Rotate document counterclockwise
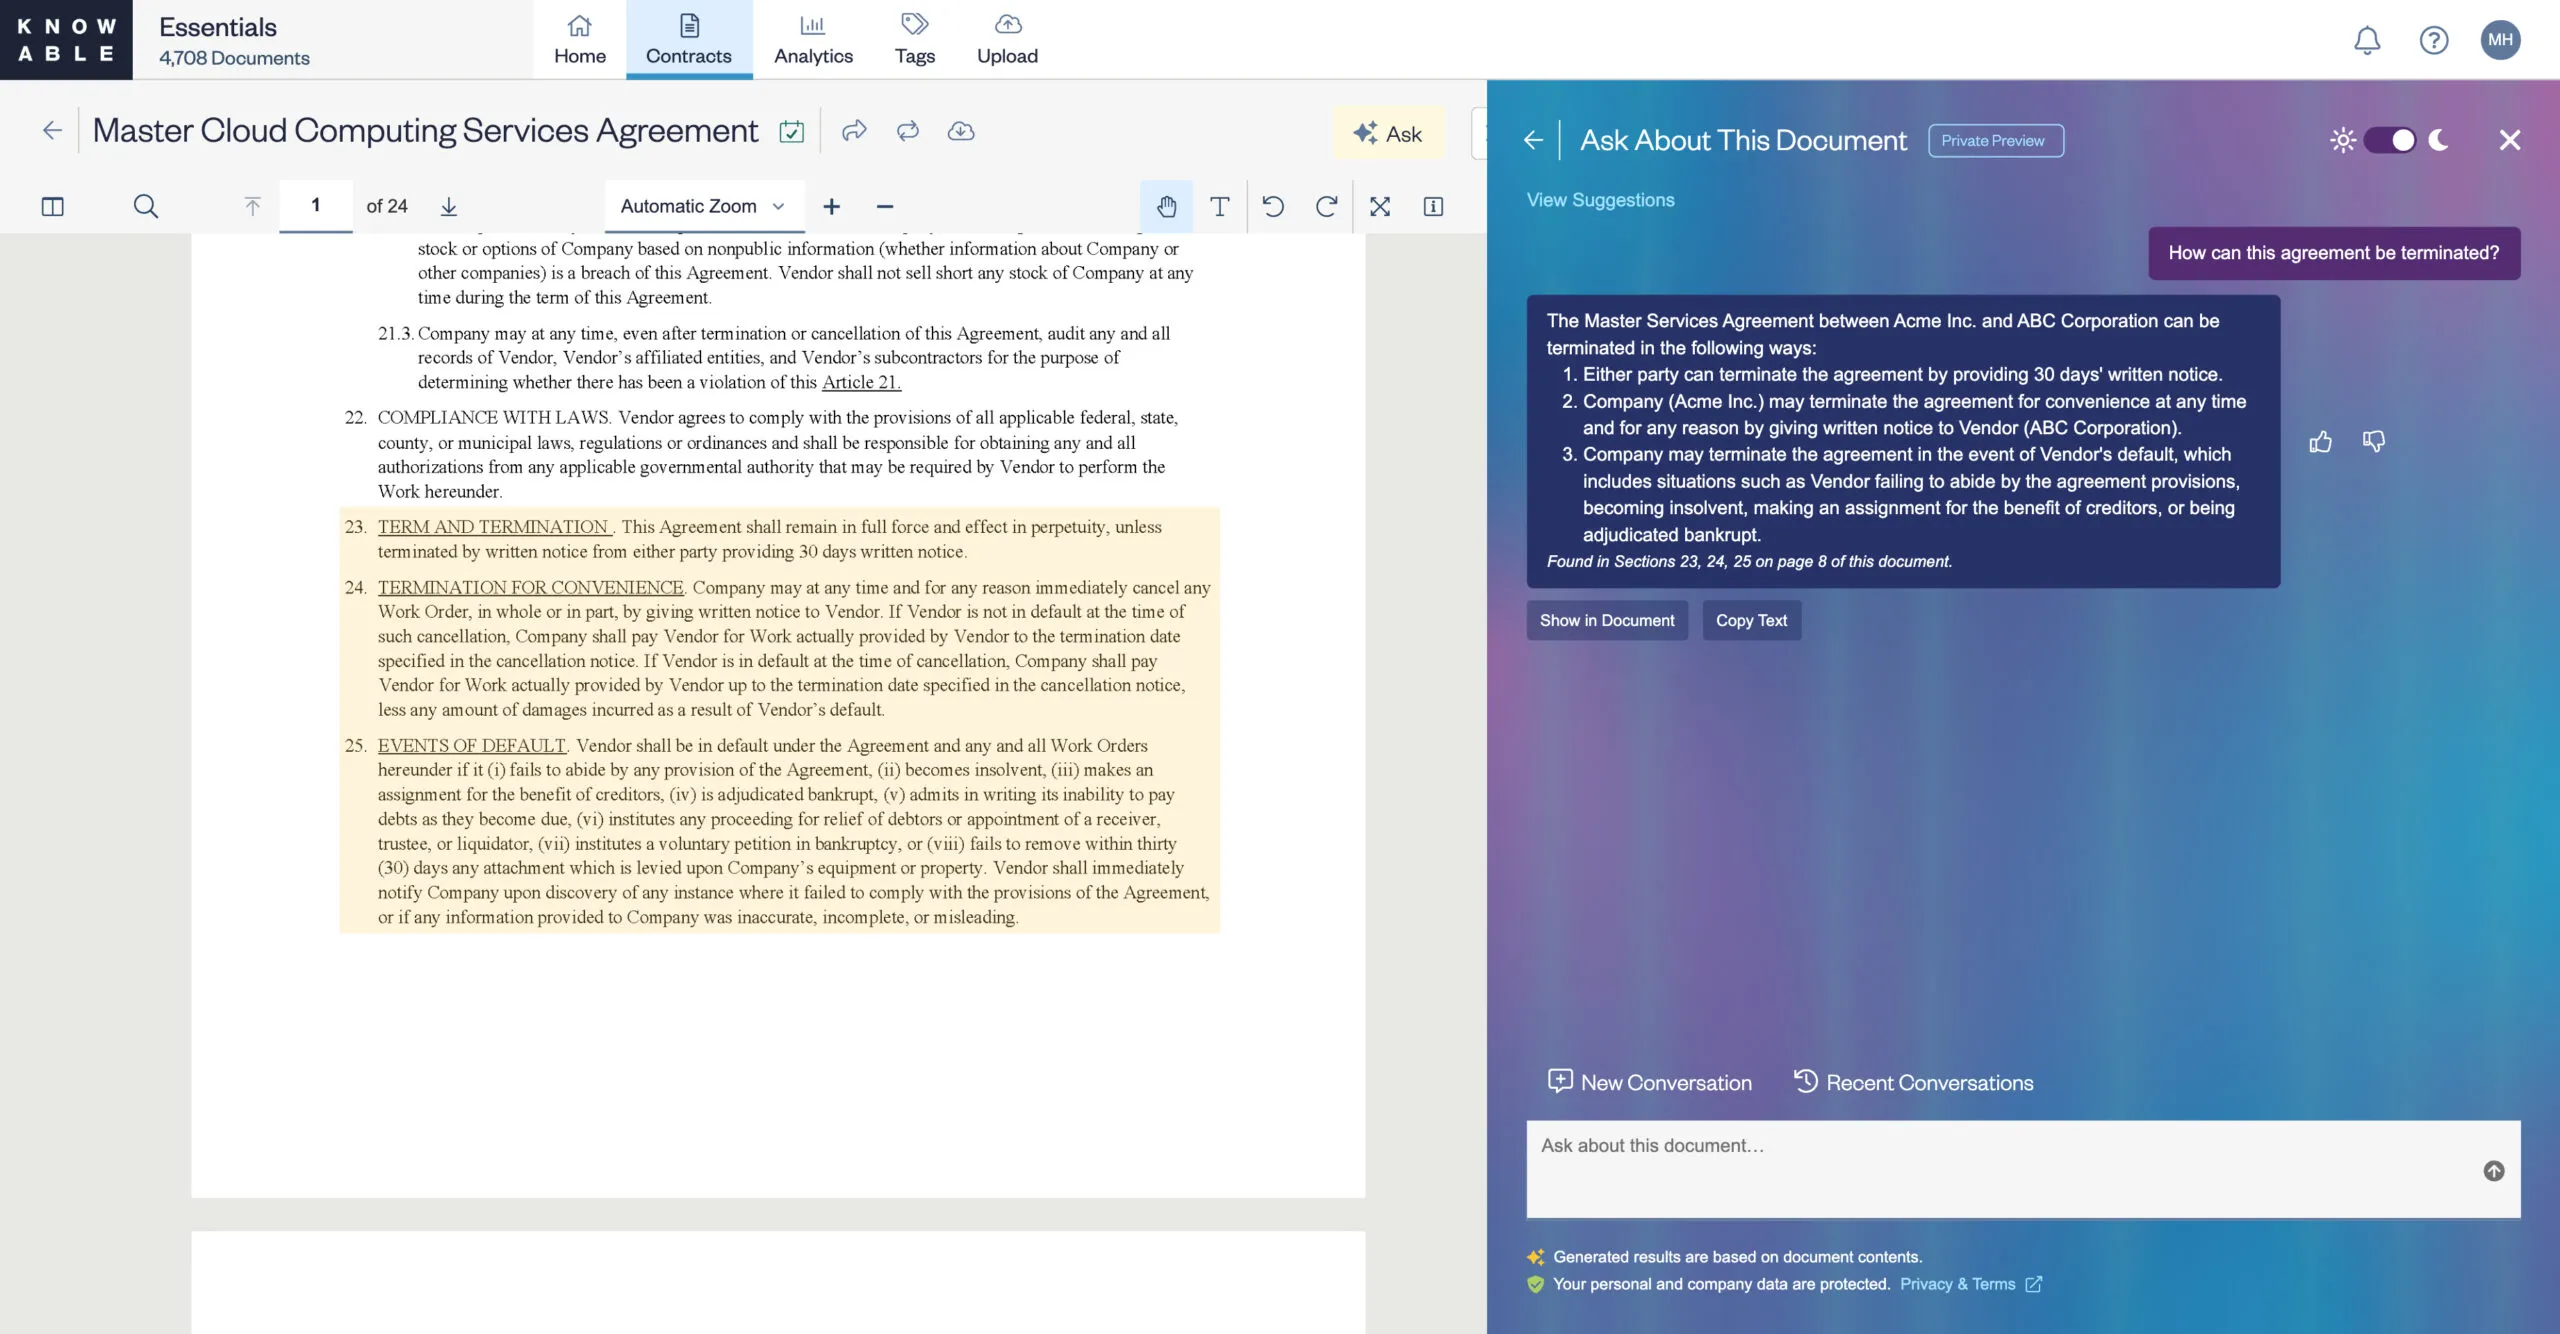The image size is (2560, 1334). (x=1273, y=207)
